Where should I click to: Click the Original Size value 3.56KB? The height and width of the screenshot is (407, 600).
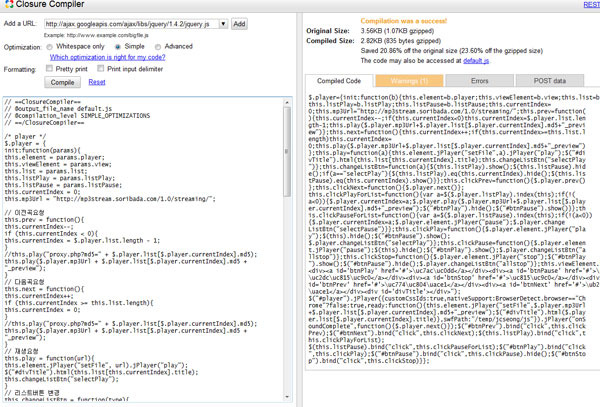pos(371,31)
